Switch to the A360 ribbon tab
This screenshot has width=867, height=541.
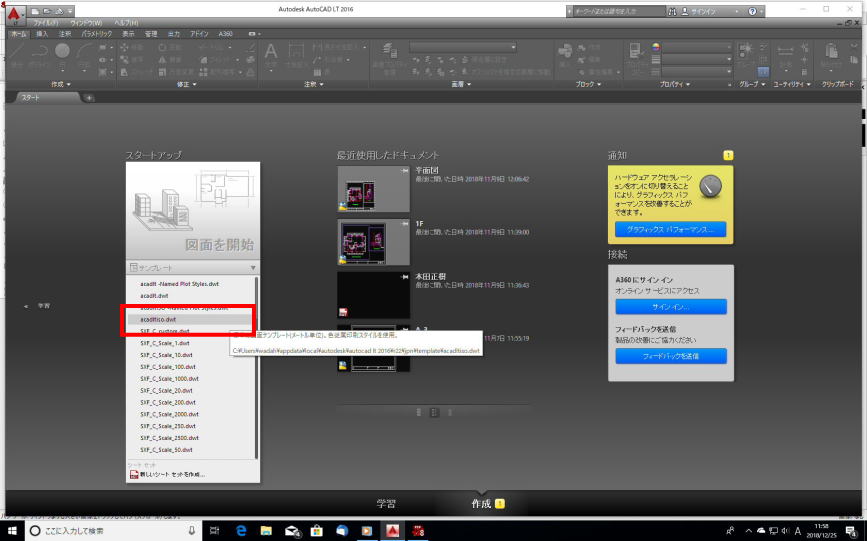225,34
